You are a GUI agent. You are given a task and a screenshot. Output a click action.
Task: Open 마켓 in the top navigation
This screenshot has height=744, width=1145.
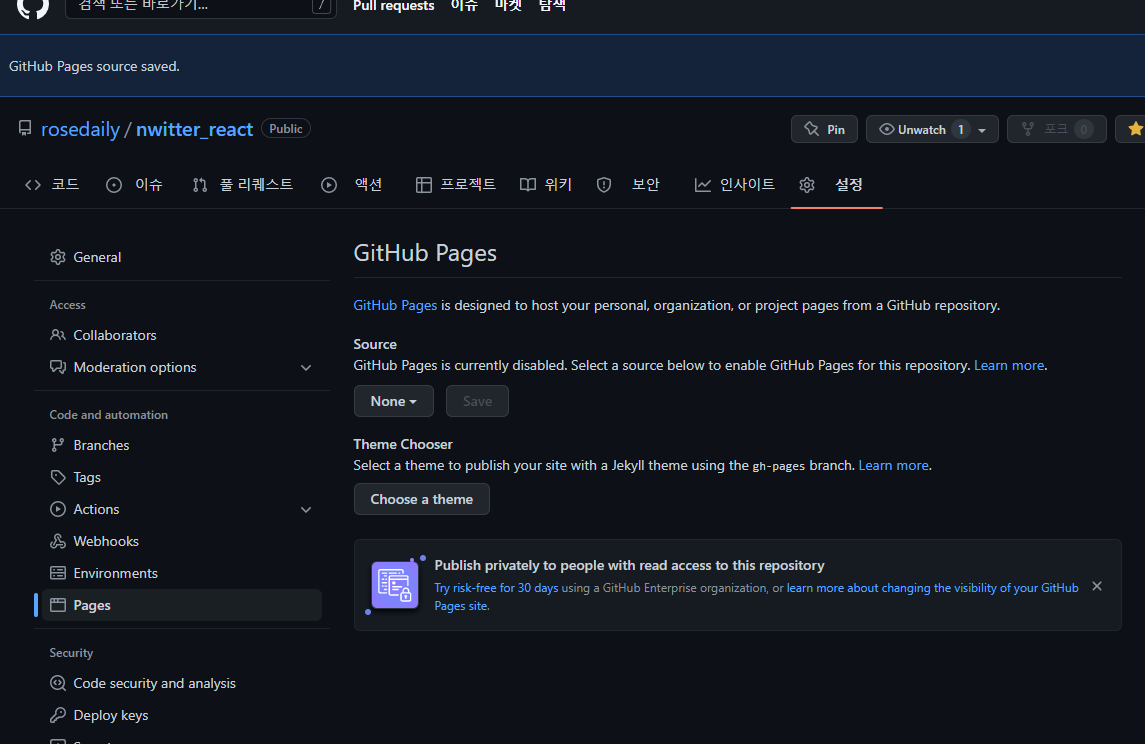508,6
